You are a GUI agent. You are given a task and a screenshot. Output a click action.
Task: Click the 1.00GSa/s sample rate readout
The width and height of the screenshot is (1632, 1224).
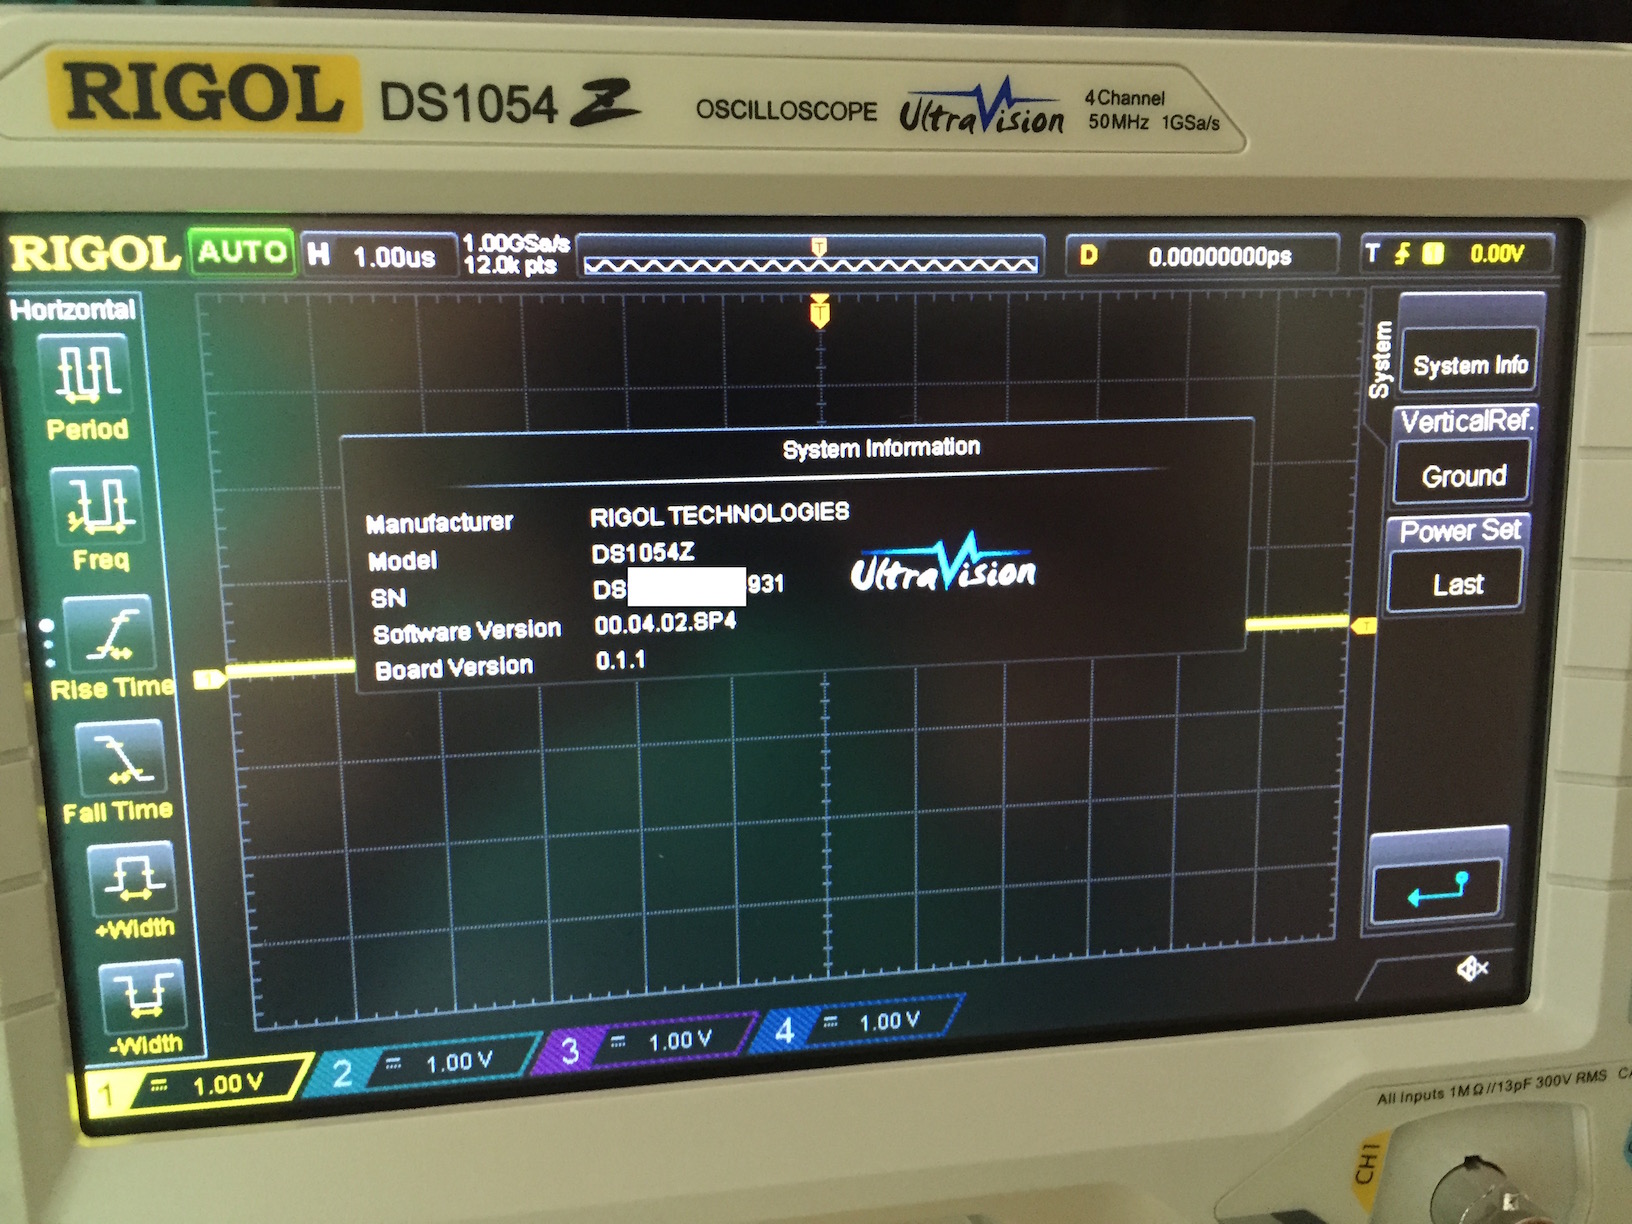pos(516,244)
